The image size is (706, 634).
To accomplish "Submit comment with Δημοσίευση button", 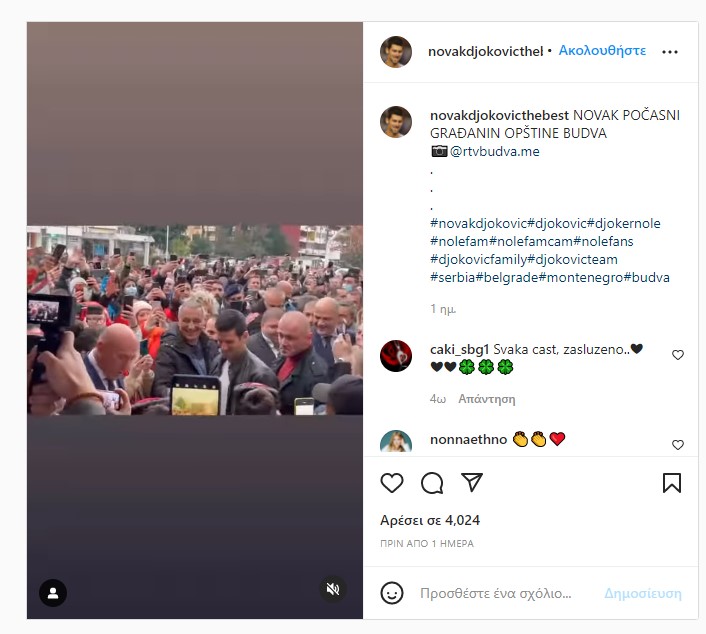I will point(643,593).
